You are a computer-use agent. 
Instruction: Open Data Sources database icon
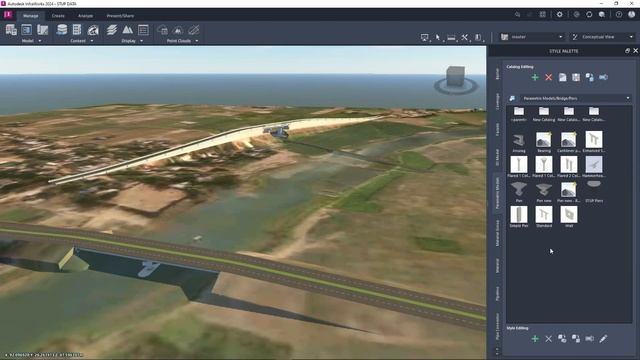click(x=62, y=30)
